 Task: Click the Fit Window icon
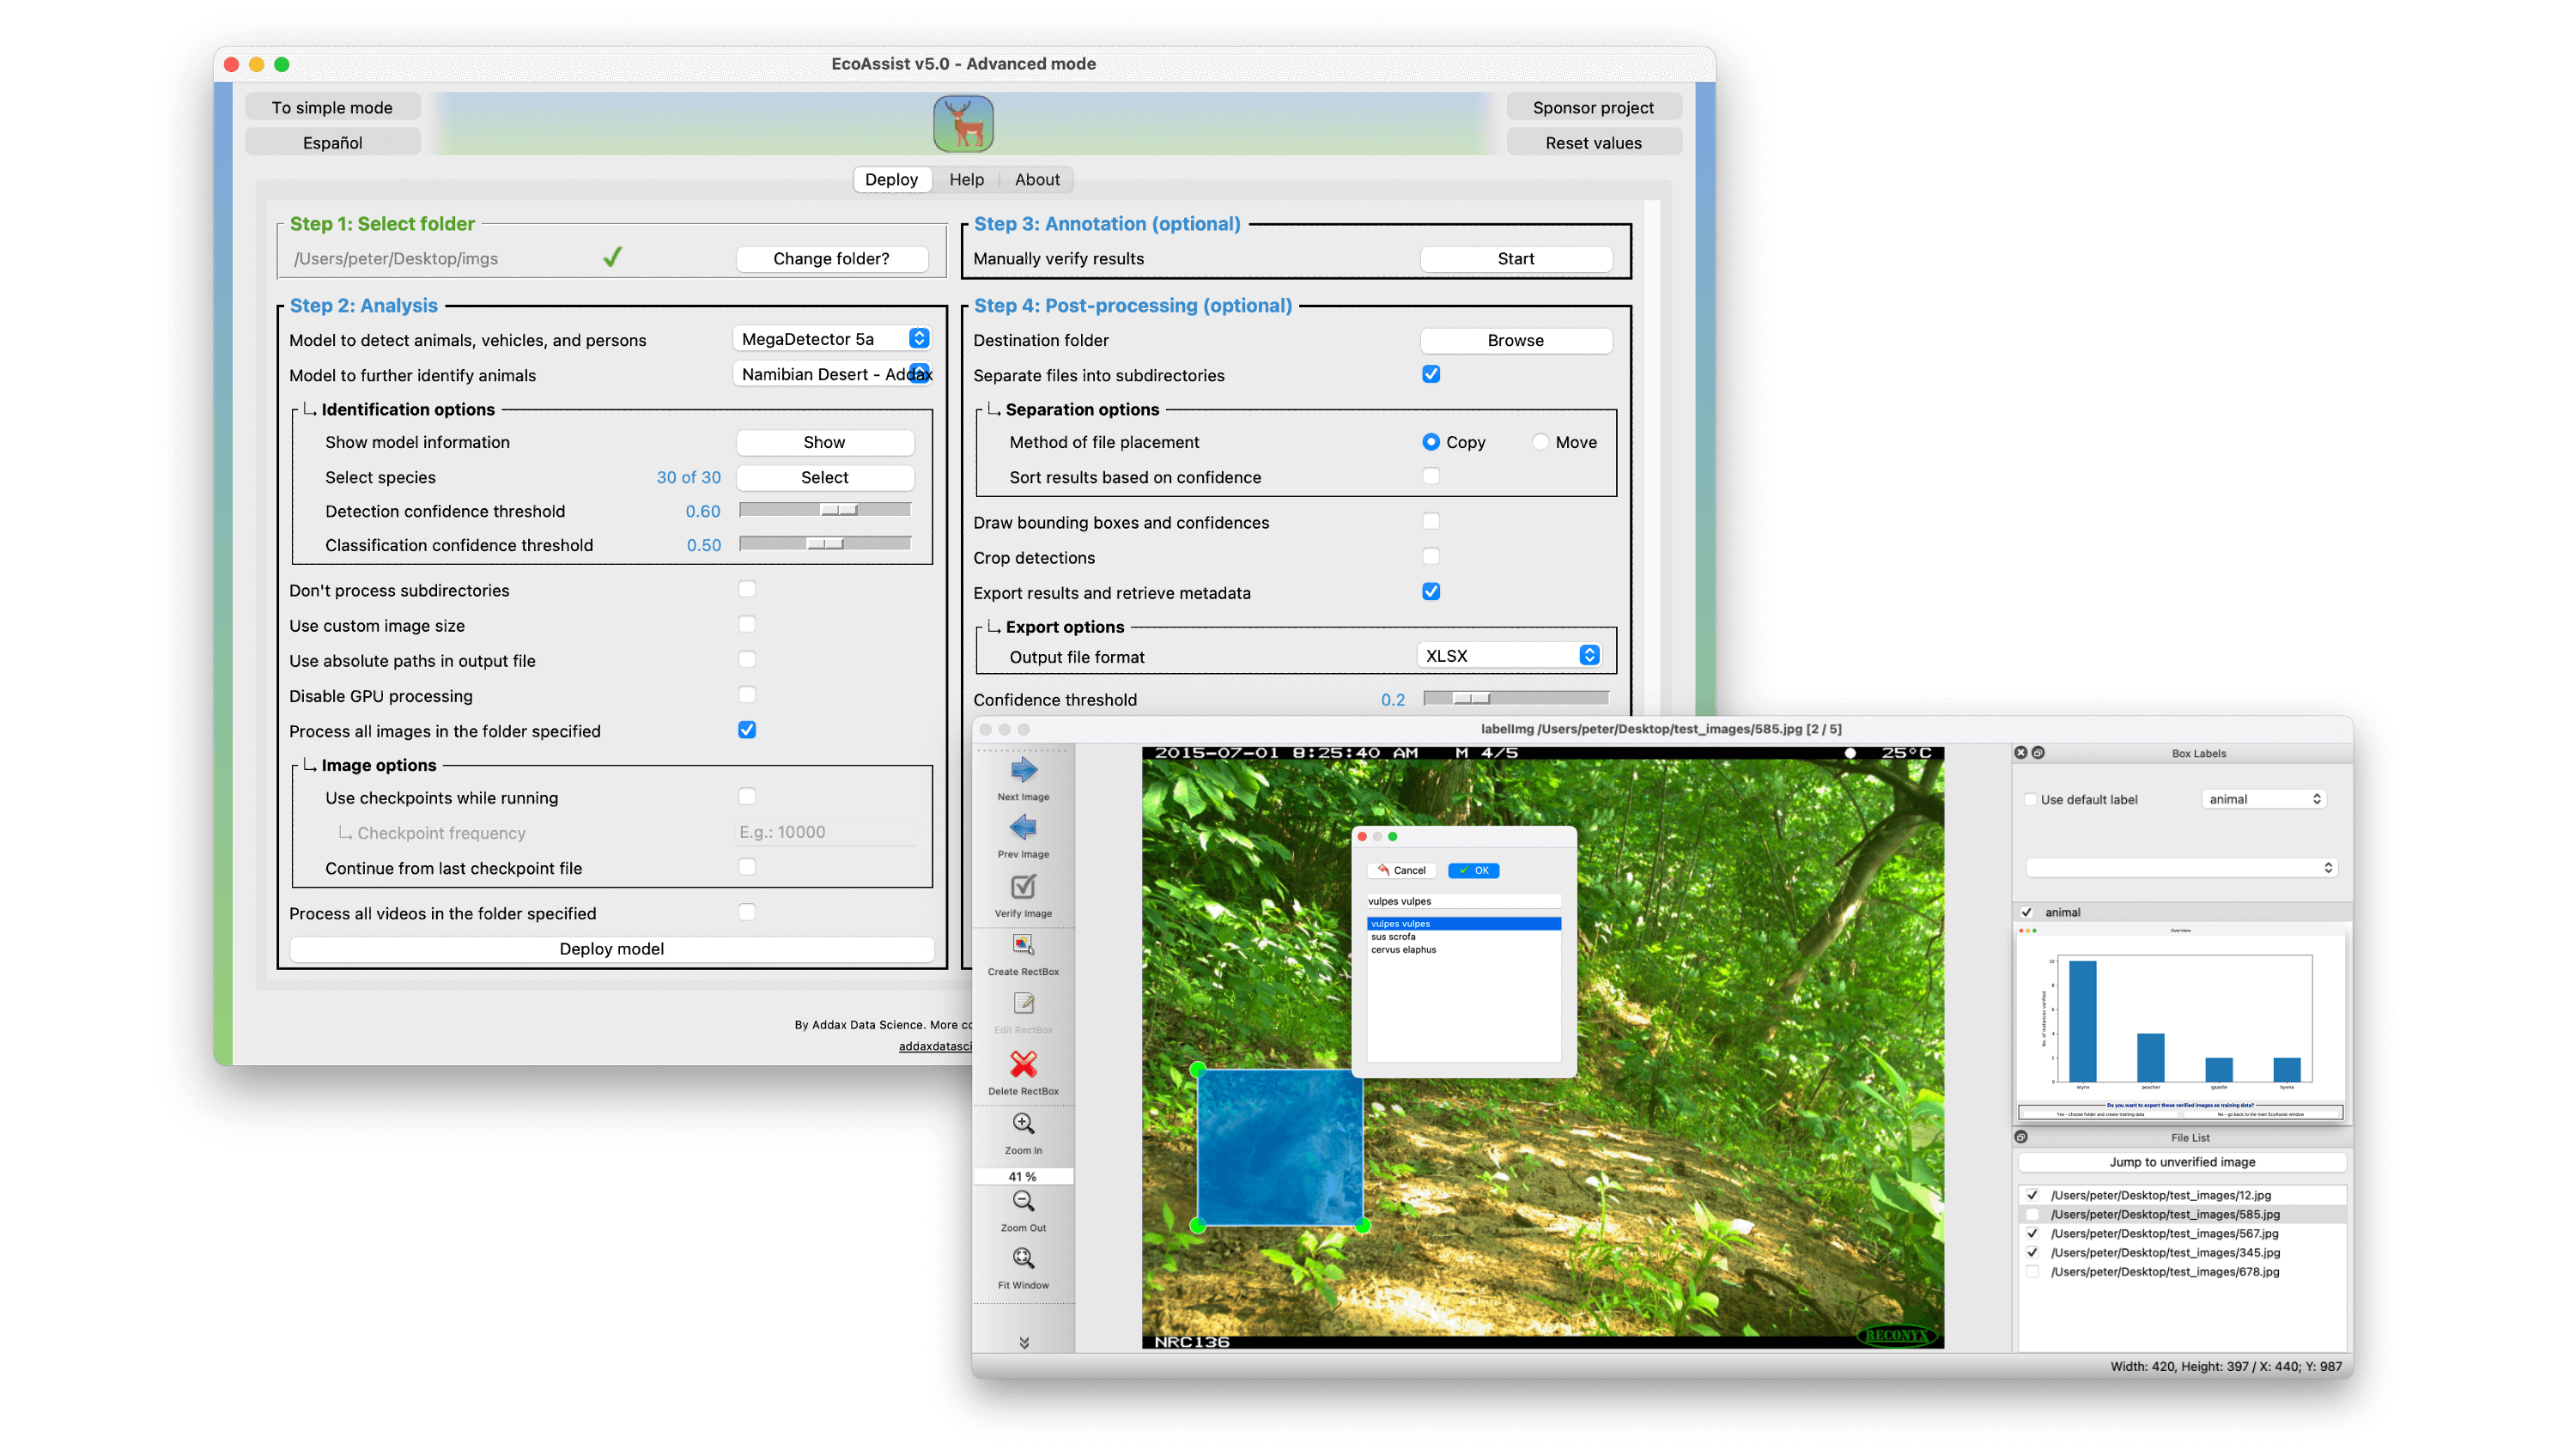(x=1023, y=1258)
